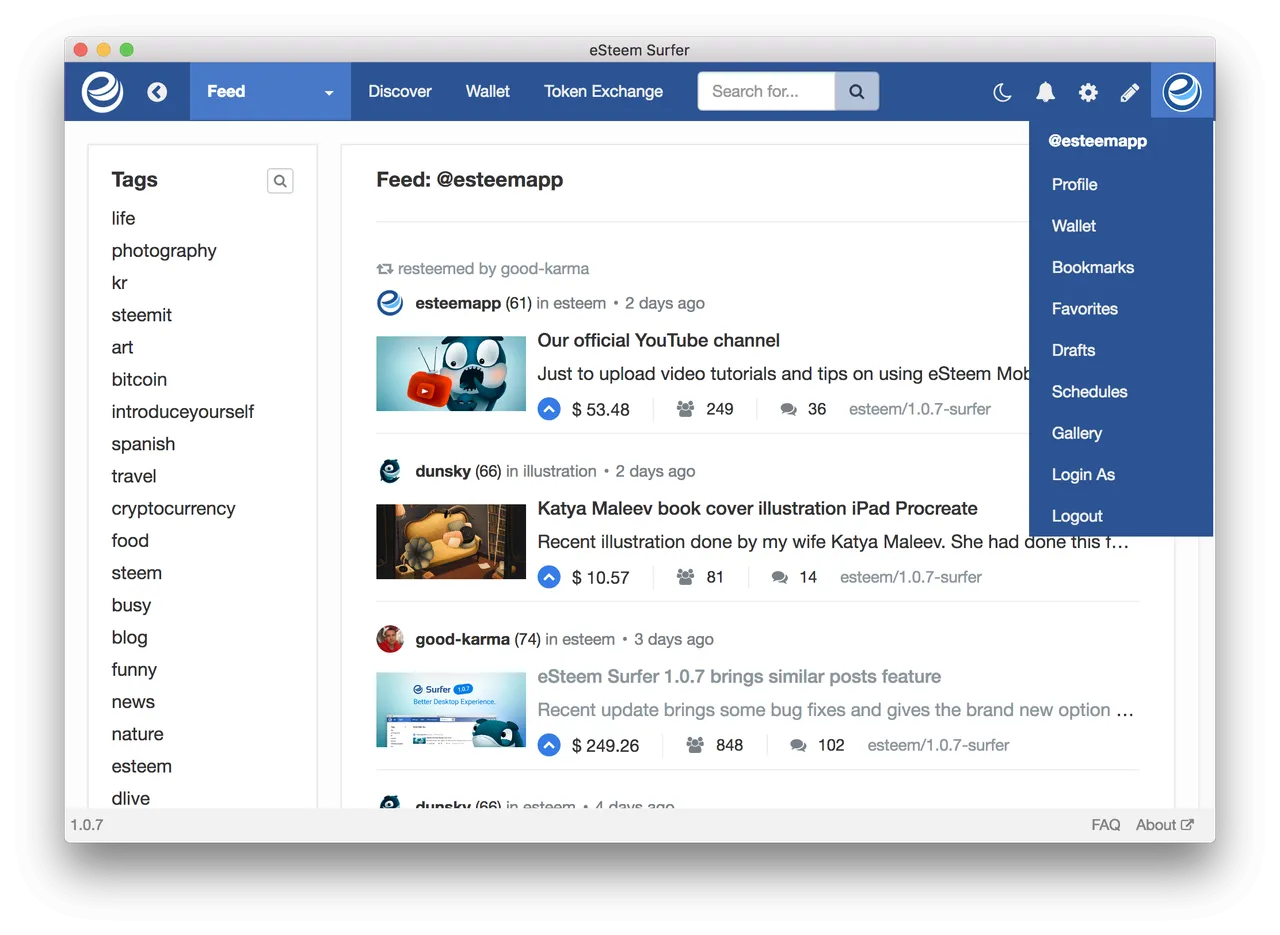The height and width of the screenshot is (935, 1280).
Task: Toggle night mode with the moon icon
Action: (1002, 92)
